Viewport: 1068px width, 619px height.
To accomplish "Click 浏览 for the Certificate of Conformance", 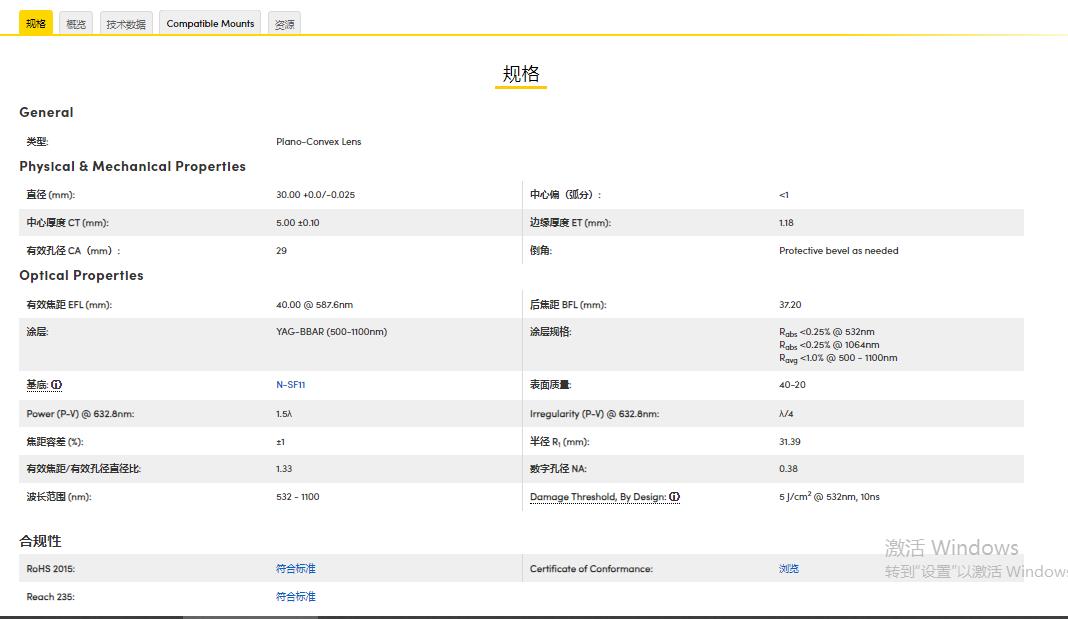I will pos(787,568).
